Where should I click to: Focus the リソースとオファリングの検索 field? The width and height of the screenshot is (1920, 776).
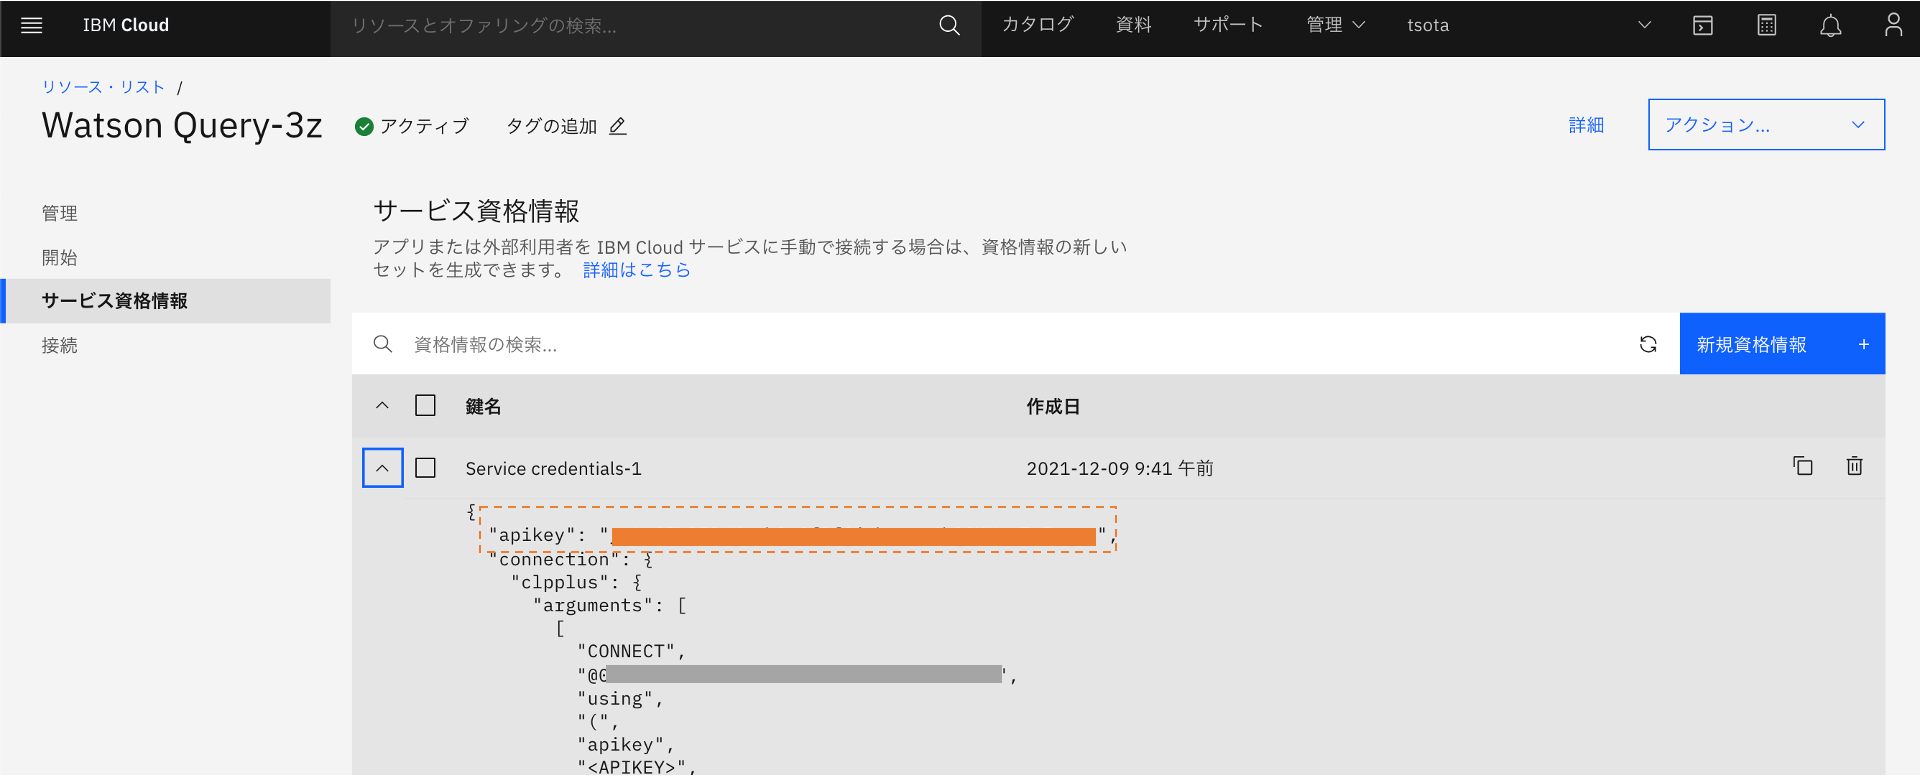click(x=655, y=26)
